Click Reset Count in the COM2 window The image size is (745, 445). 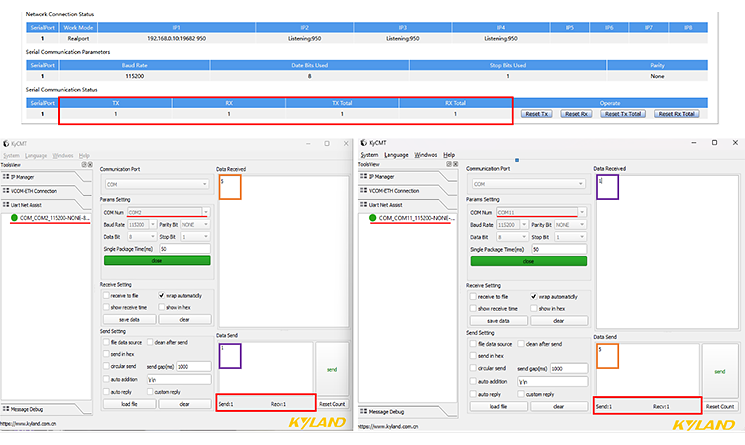point(332,404)
